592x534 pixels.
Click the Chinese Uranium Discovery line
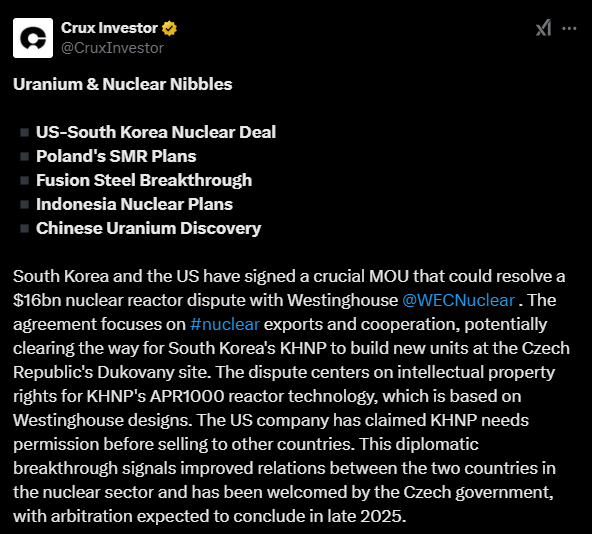tap(149, 228)
